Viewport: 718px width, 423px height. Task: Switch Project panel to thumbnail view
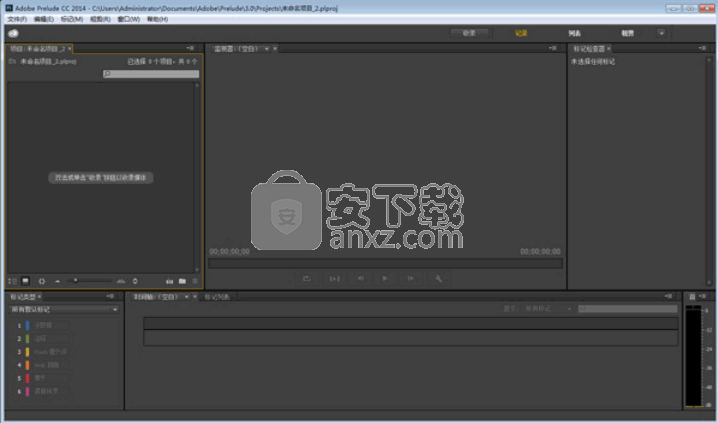pos(26,281)
